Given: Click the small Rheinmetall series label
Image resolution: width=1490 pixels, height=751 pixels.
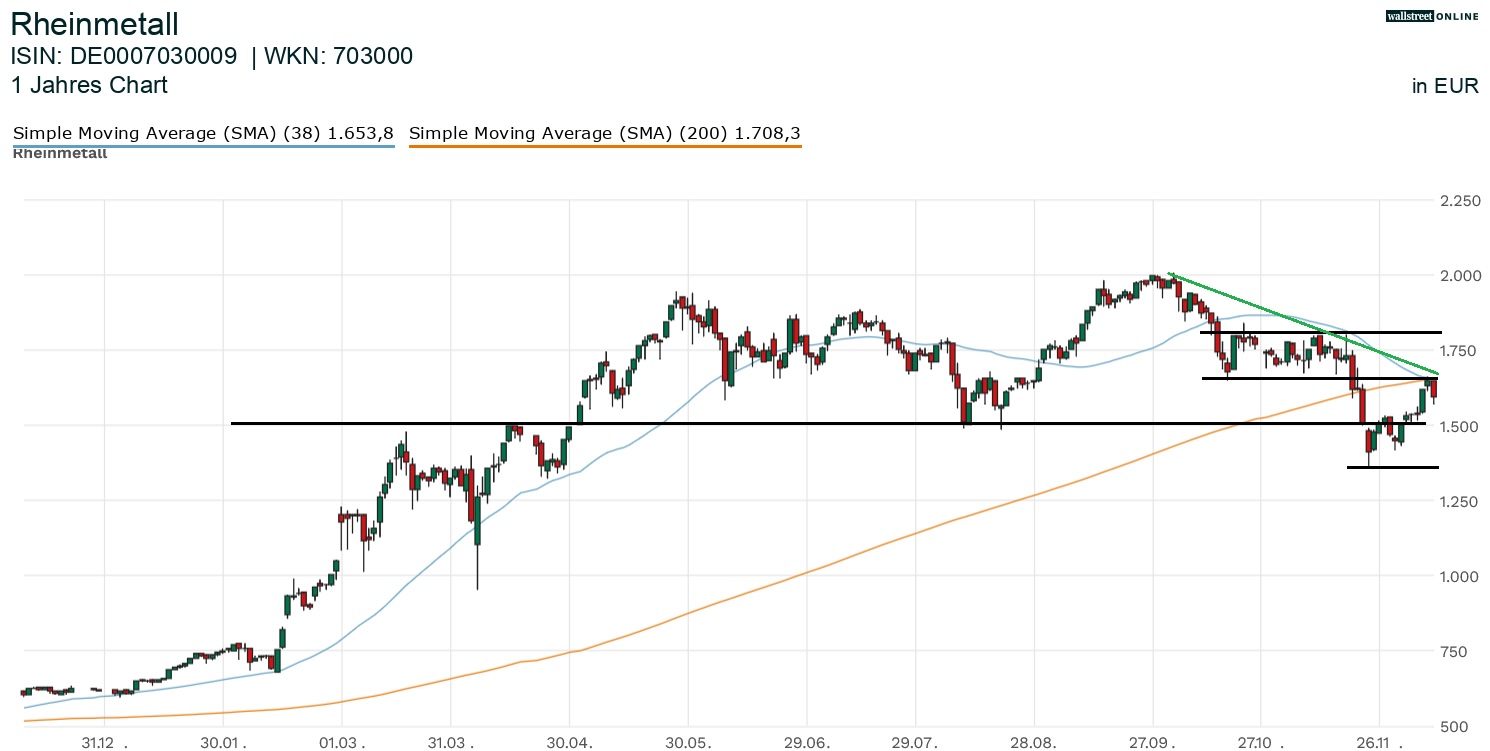Looking at the screenshot, I should click(60, 153).
